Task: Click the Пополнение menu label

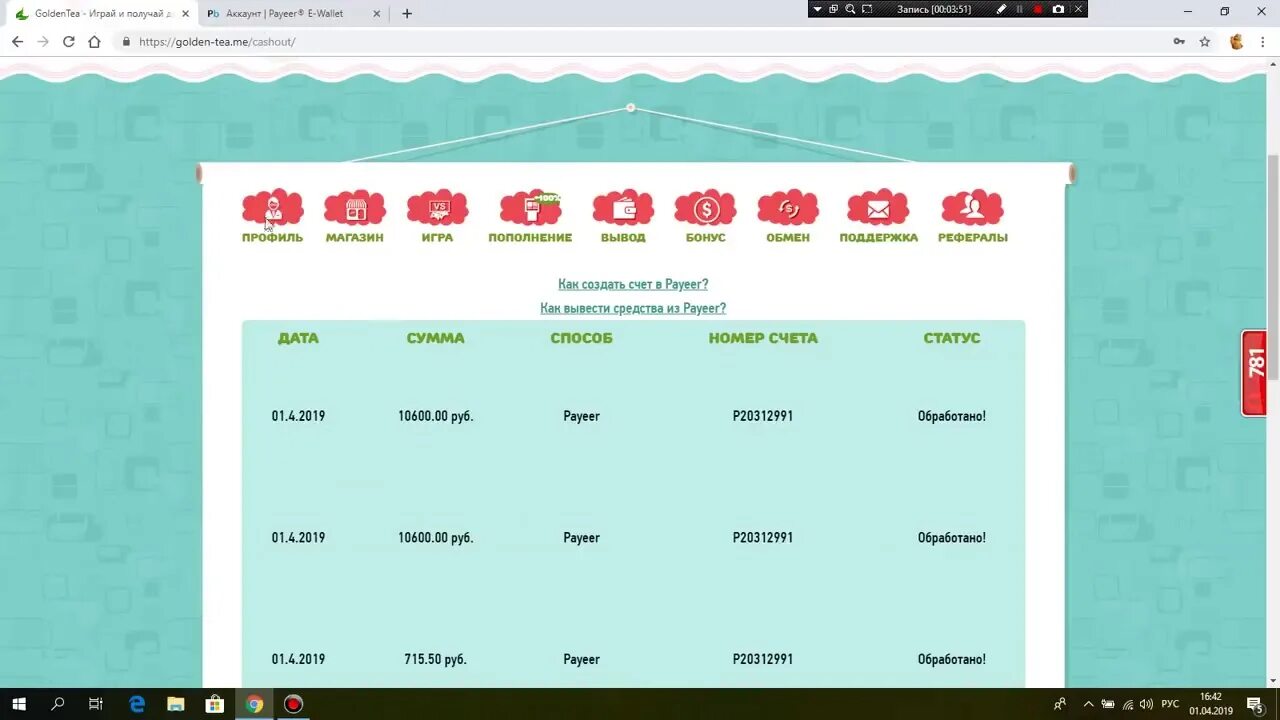Action: (530, 238)
